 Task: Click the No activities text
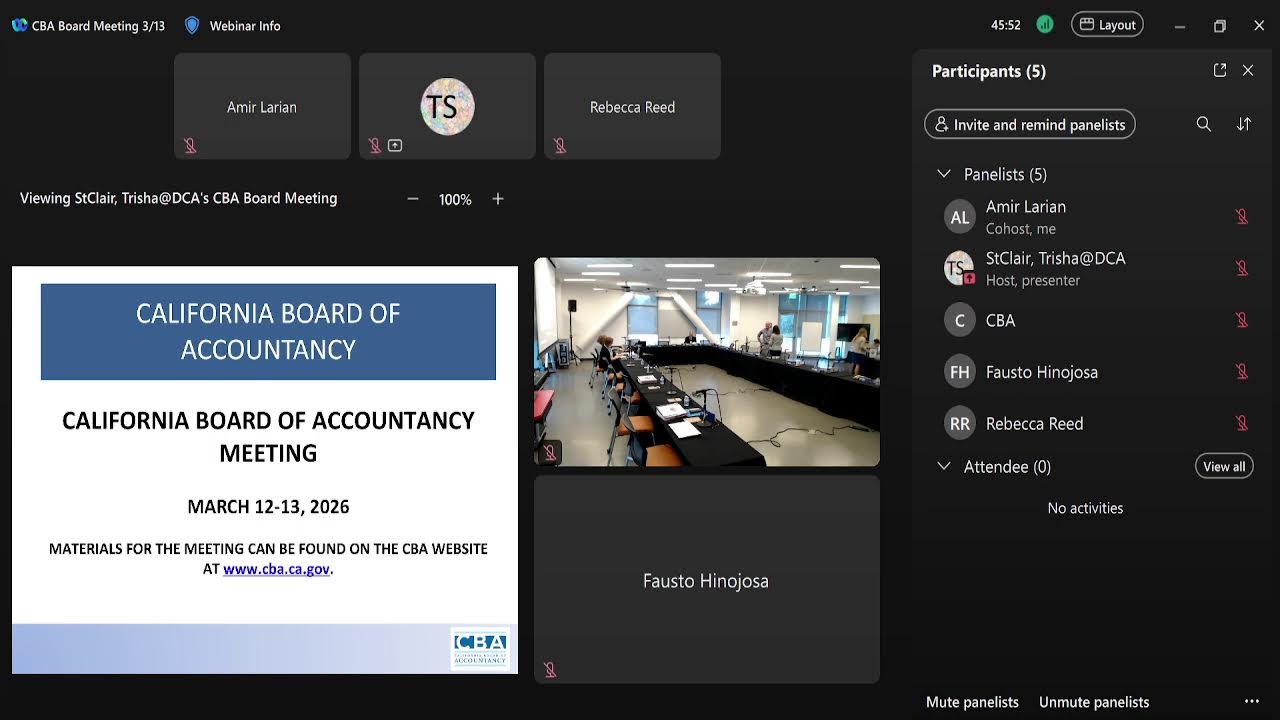(x=1085, y=508)
